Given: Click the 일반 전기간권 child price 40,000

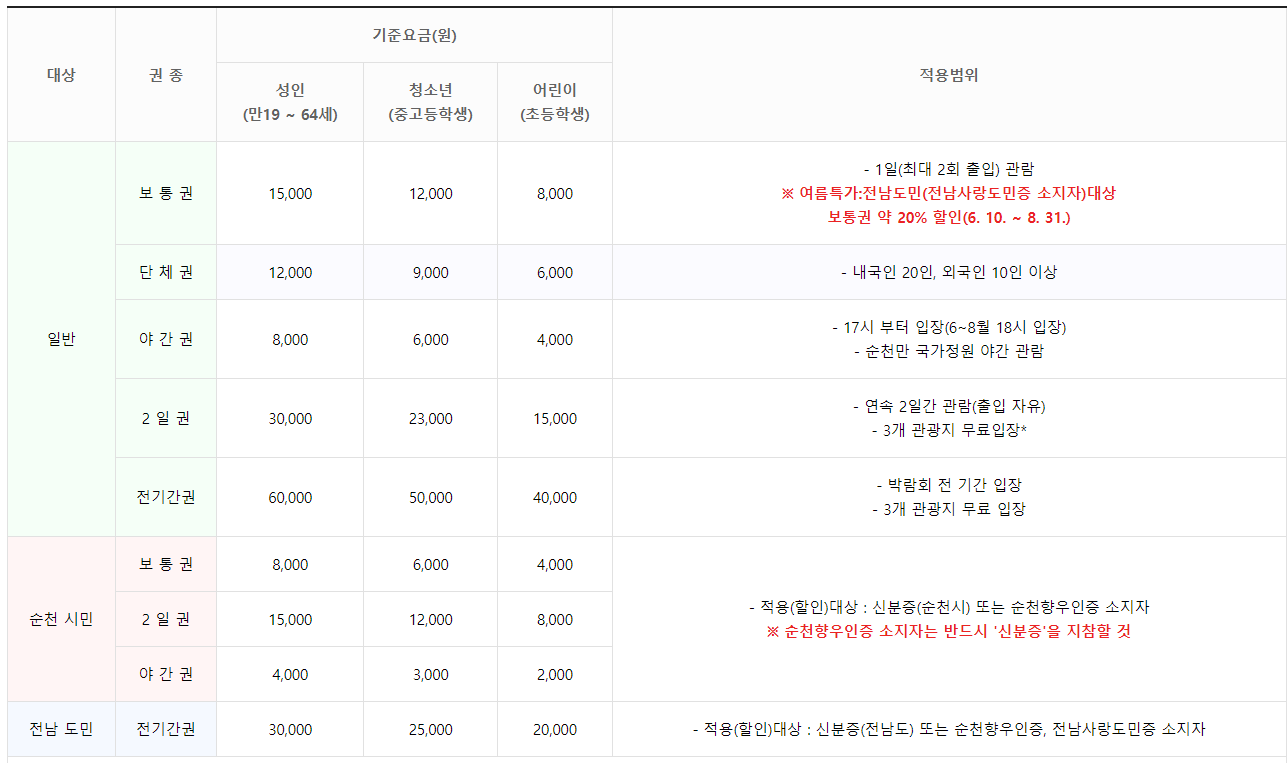Looking at the screenshot, I should pyautogui.click(x=555, y=497).
